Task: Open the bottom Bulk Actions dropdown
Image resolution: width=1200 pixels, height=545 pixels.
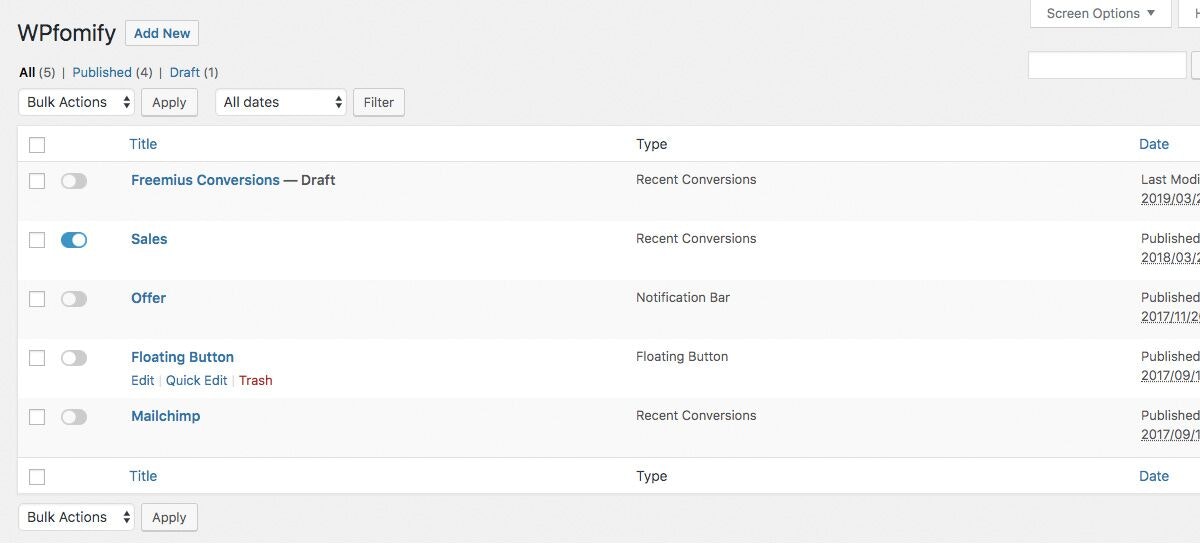Action: (x=77, y=517)
